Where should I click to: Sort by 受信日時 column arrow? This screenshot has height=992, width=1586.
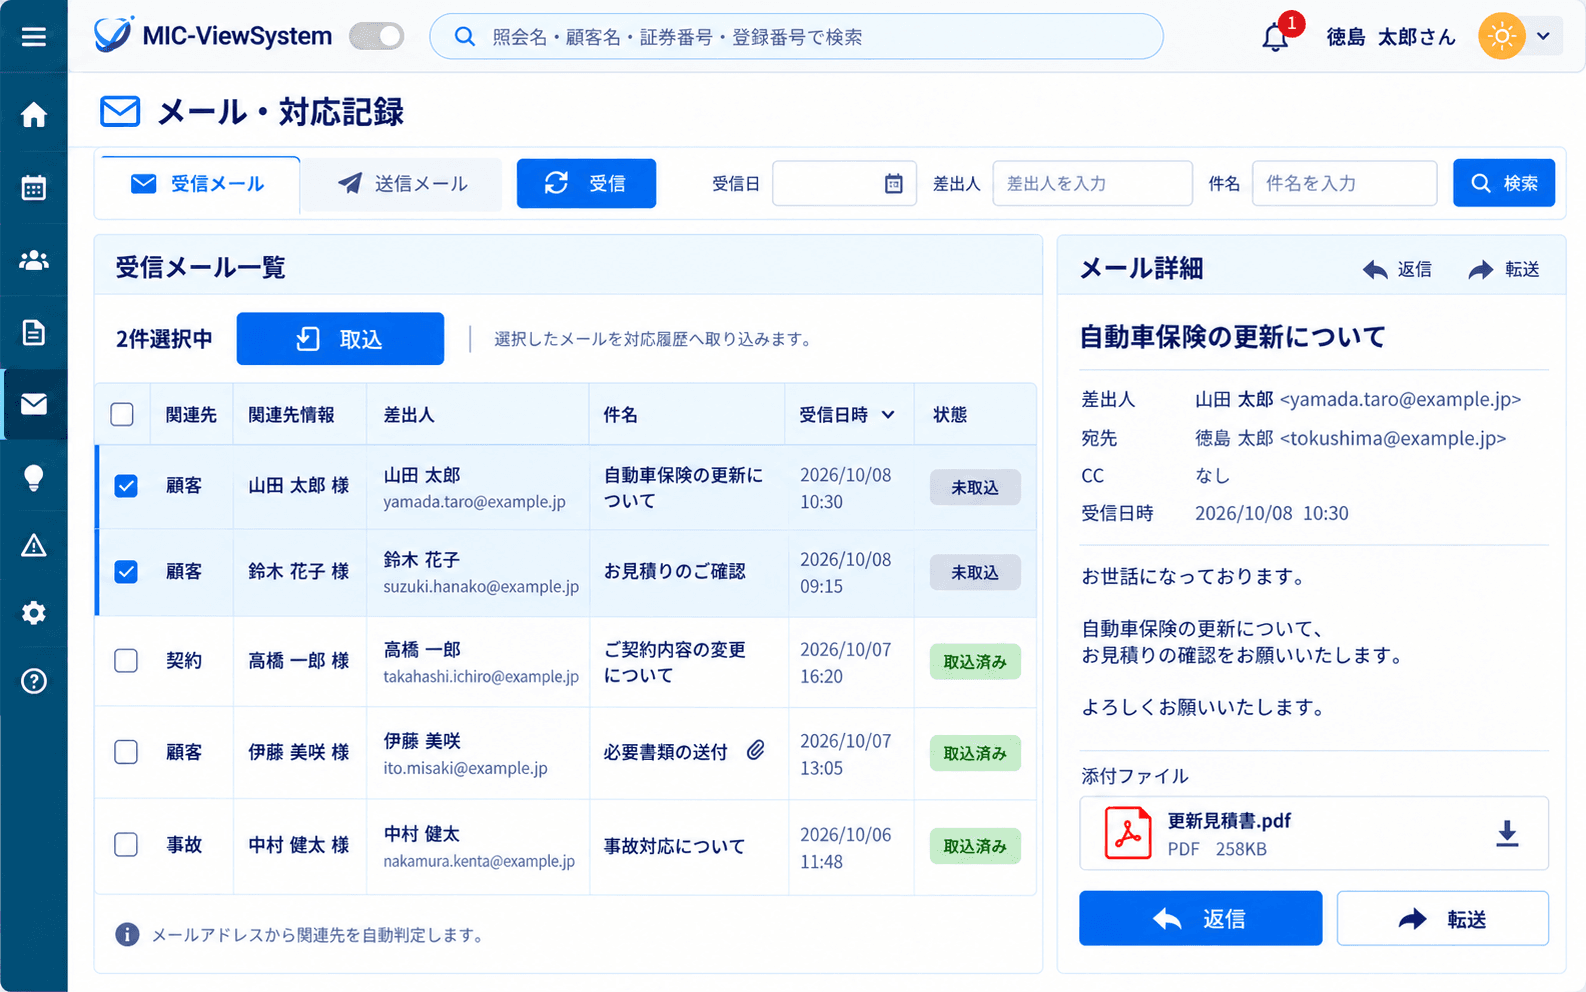click(x=888, y=415)
